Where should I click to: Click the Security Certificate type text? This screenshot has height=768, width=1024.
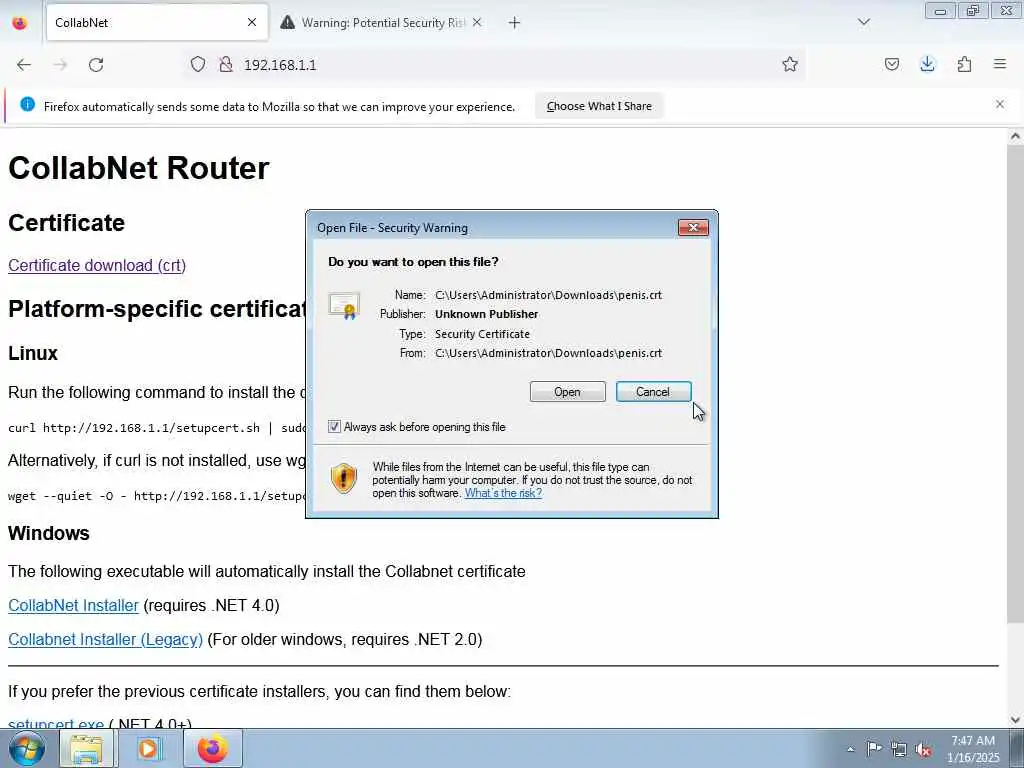pos(482,334)
